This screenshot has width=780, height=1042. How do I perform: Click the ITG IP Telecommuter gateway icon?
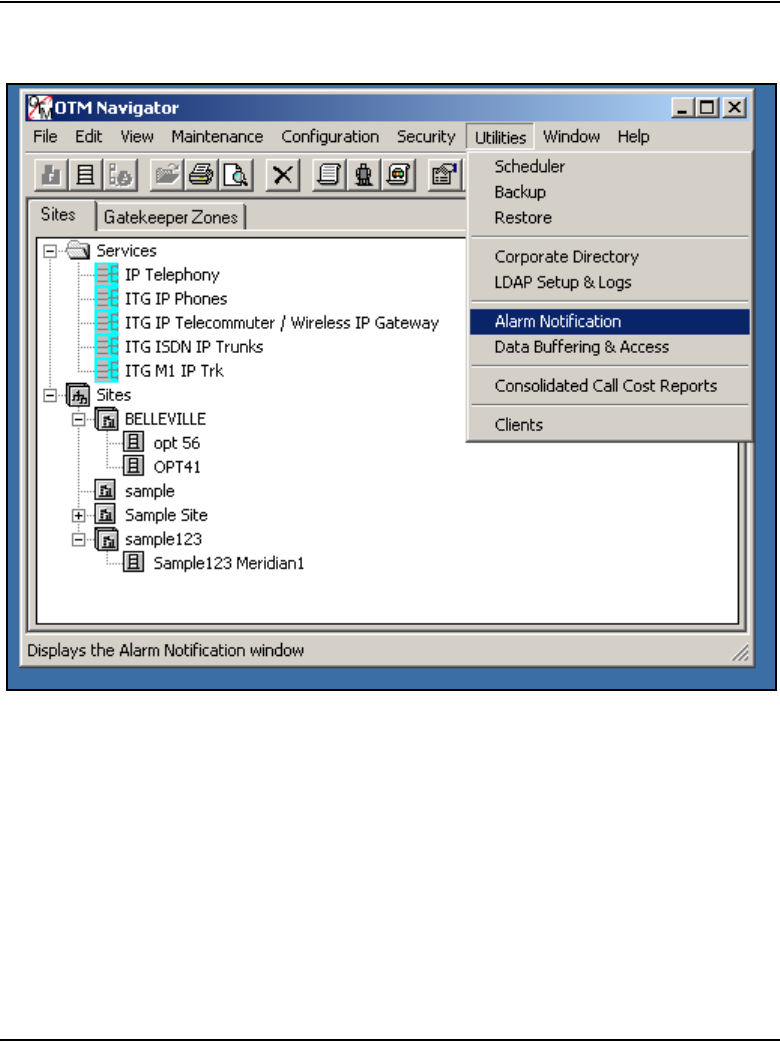coord(106,322)
